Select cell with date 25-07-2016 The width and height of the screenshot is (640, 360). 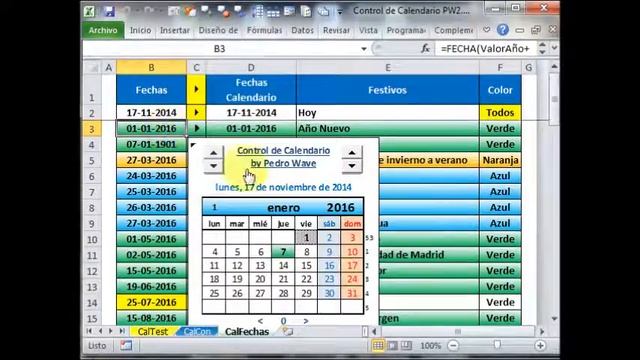tap(151, 302)
